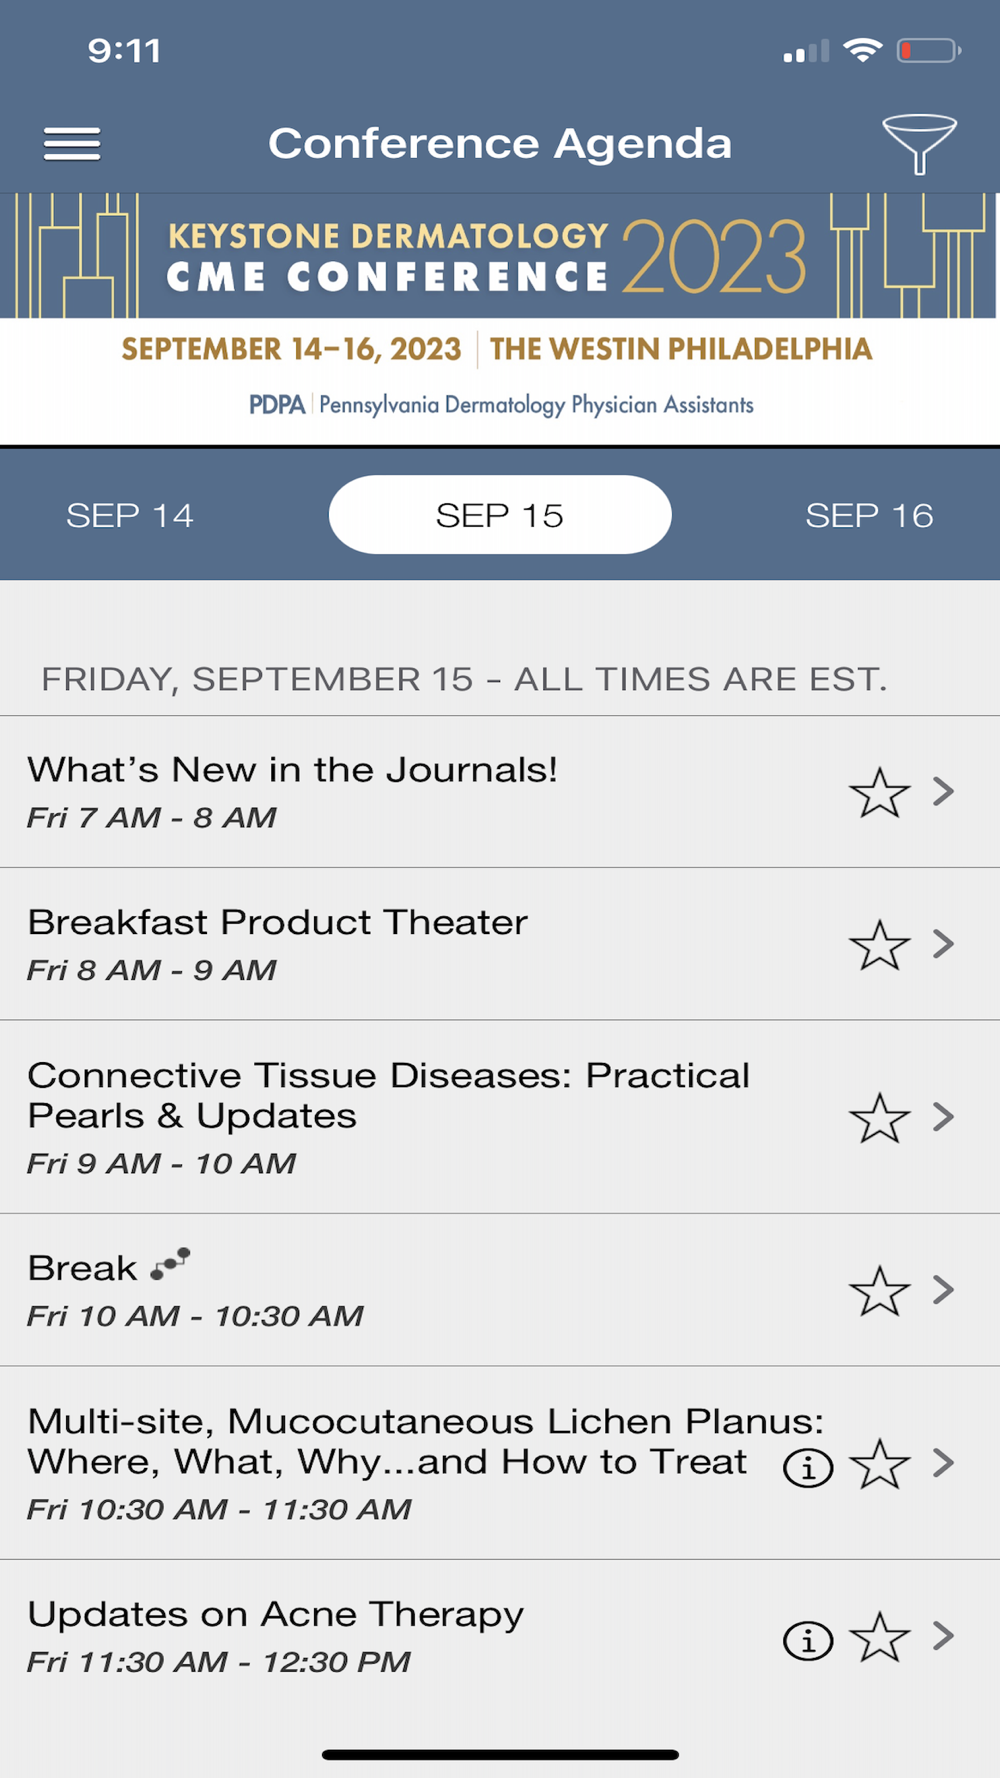Show info for Mucocutaneous Lichen Planus session
Image resolution: width=1000 pixels, height=1778 pixels.
pos(808,1467)
